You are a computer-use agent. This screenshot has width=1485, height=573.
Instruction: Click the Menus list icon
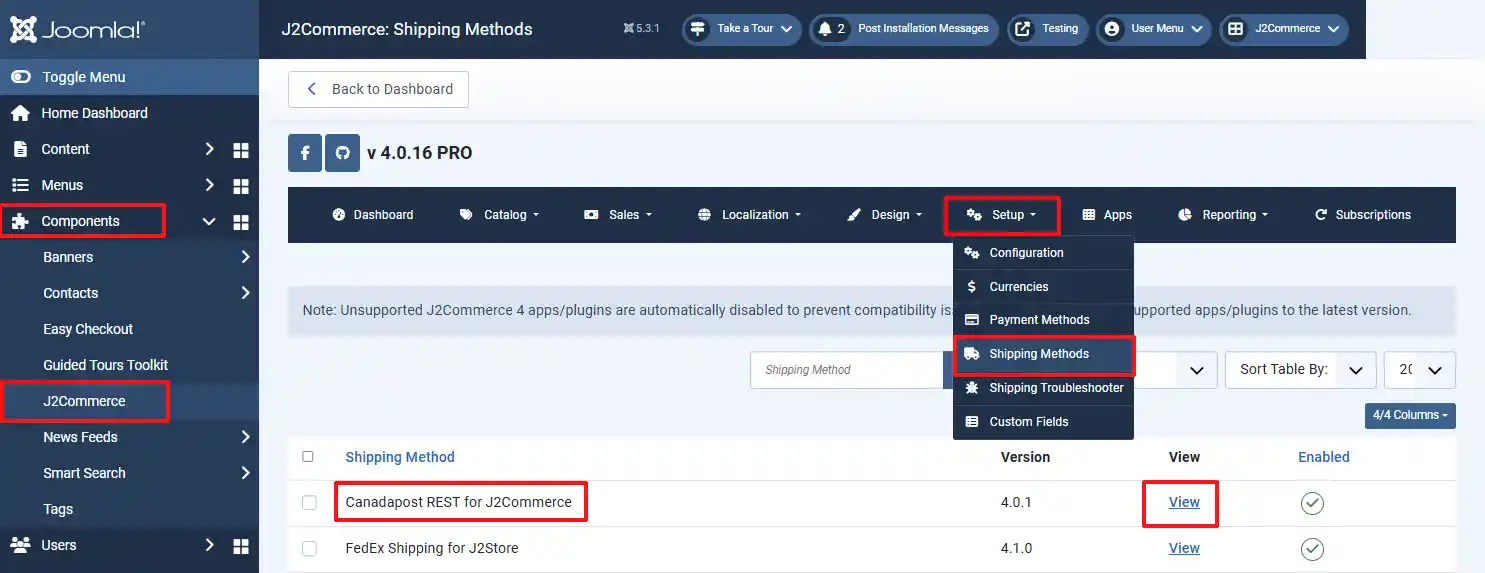coord(20,185)
